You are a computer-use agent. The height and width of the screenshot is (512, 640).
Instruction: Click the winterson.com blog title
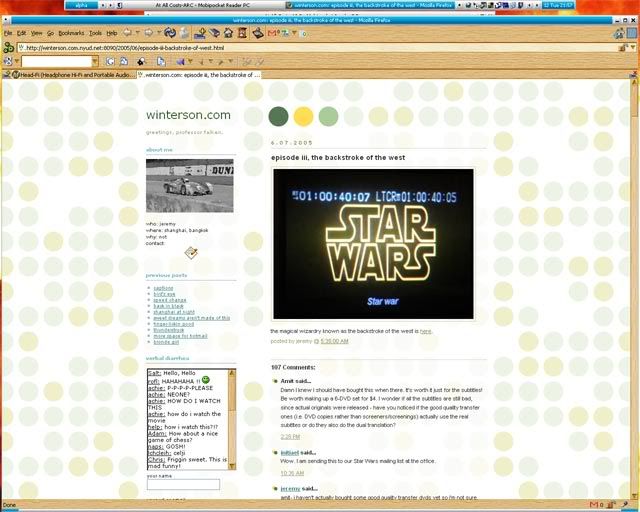coord(188,115)
